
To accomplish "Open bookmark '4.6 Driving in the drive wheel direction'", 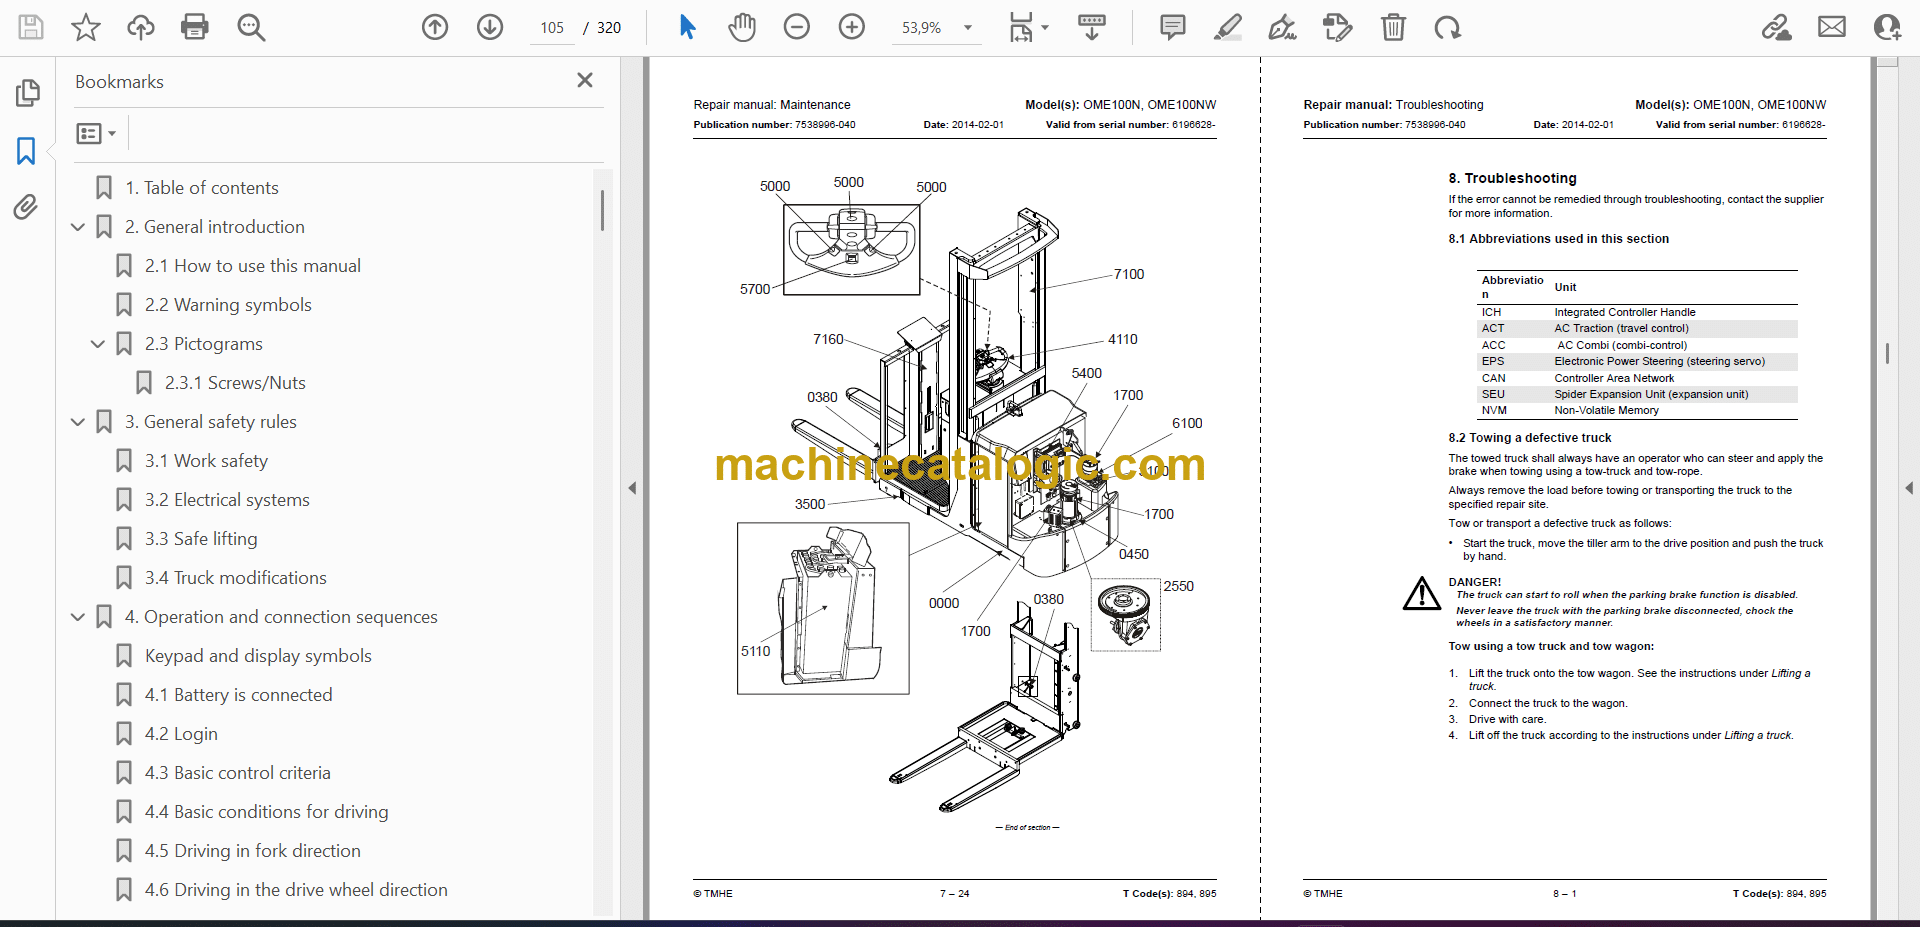I will (x=296, y=890).
